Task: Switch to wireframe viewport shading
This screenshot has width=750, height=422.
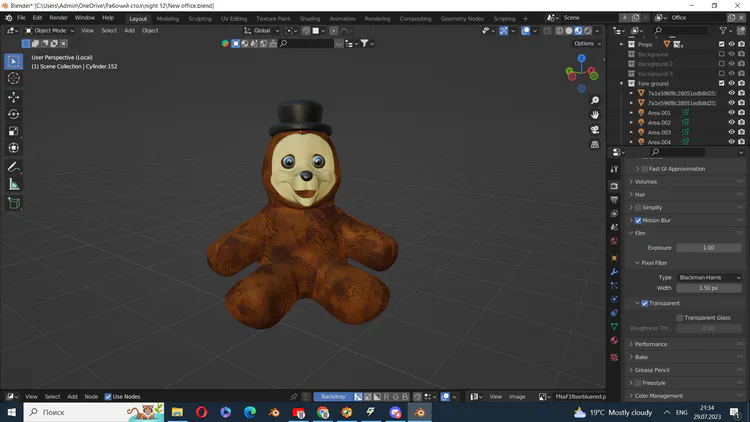Action: point(559,31)
